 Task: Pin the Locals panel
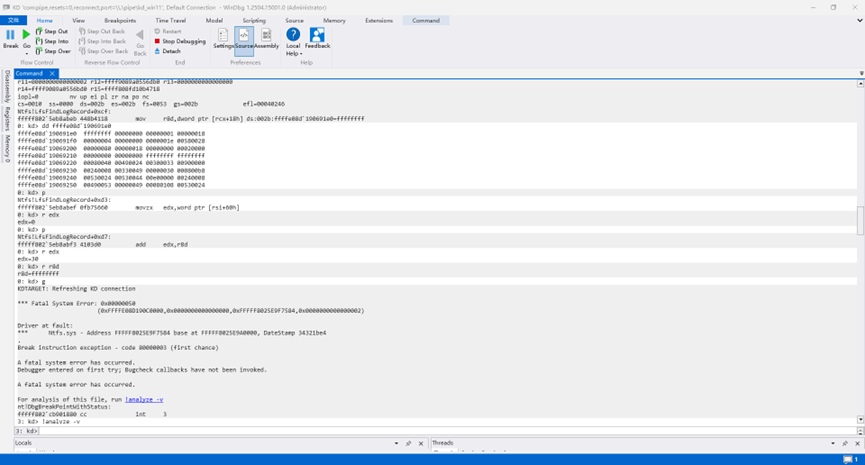coord(408,443)
